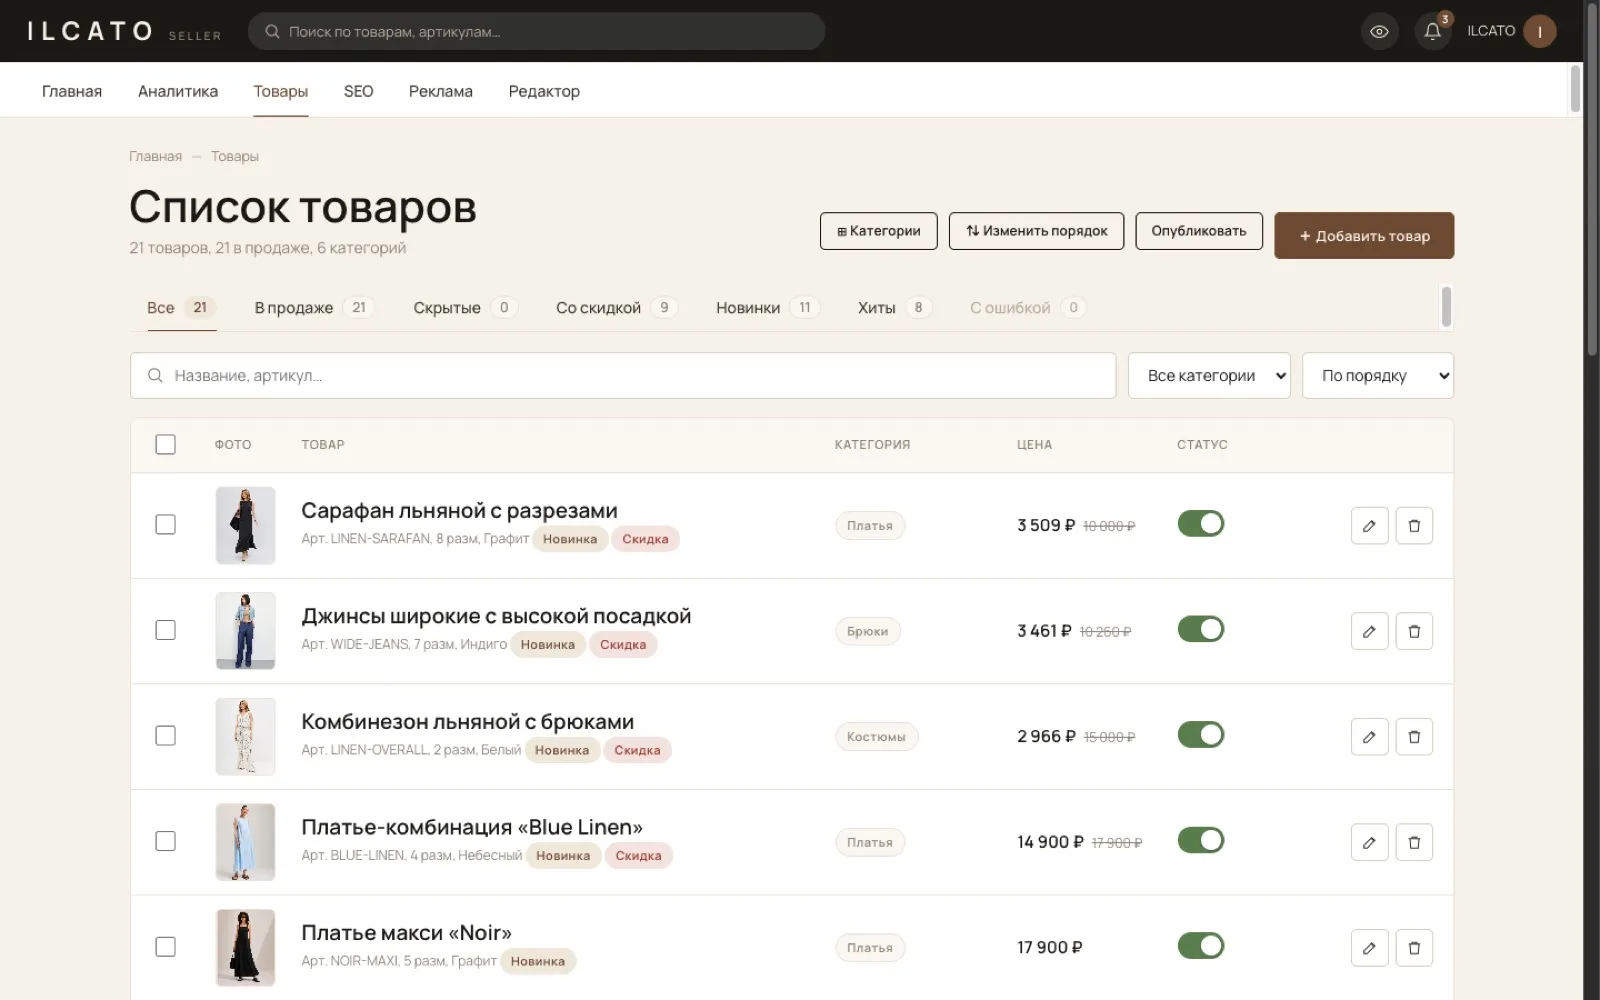1600x1000 pixels.
Task: Open the Реклама section
Action: click(x=441, y=91)
